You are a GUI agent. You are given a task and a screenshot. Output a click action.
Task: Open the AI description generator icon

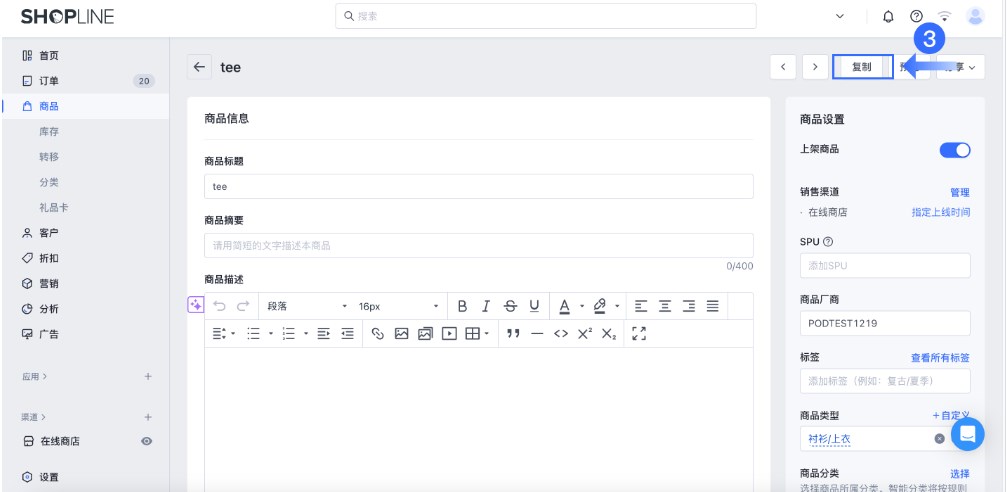coord(195,305)
